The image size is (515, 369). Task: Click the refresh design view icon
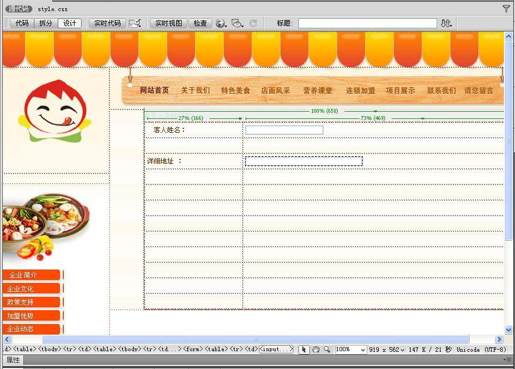click(x=253, y=23)
